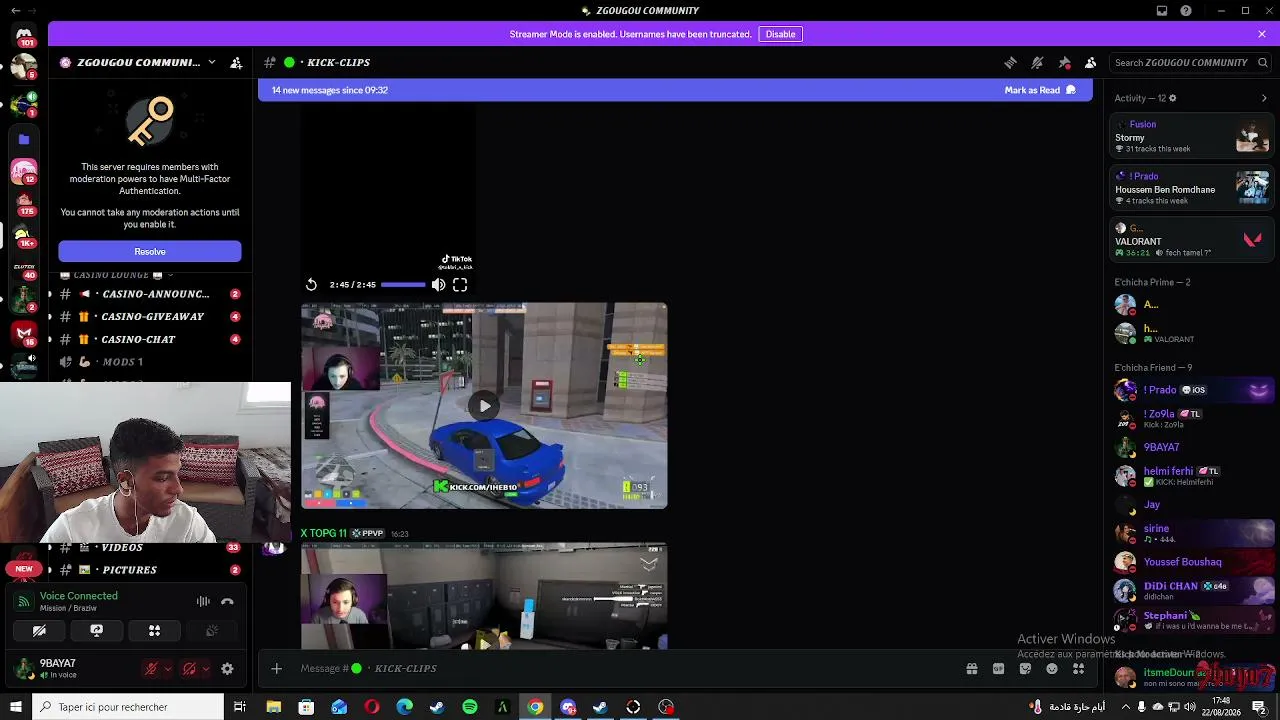Turn on camera in voice panel
The width and height of the screenshot is (1280, 720).
[39, 631]
